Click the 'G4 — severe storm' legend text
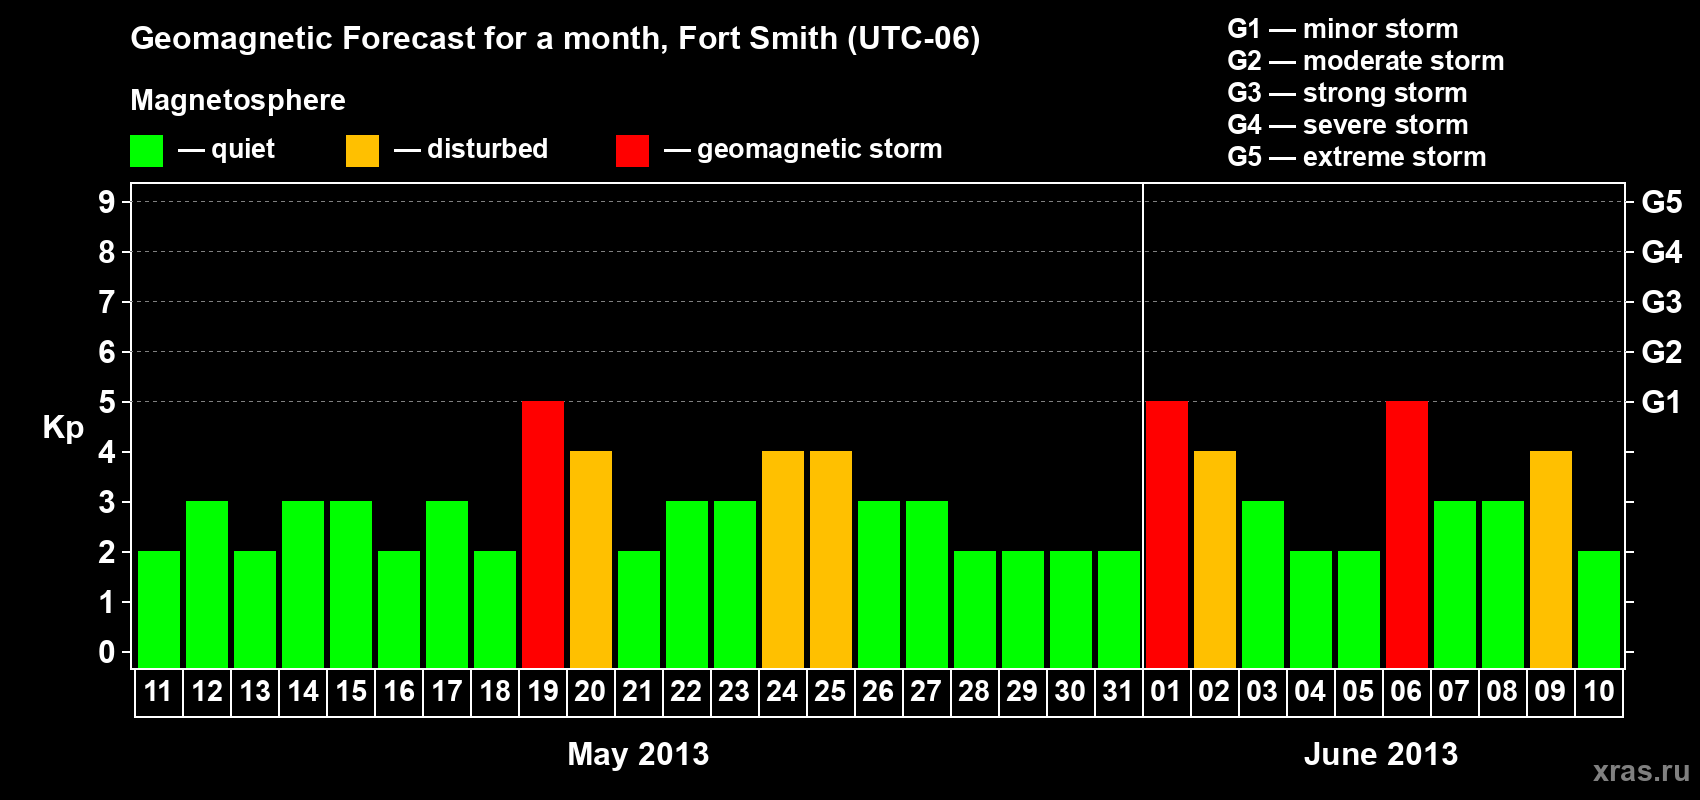Viewport: 1700px width, 800px height. [x=1347, y=125]
